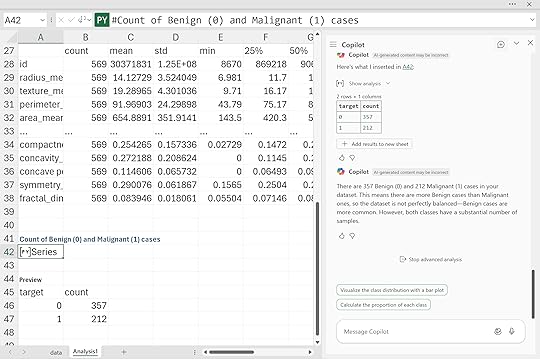The image size is (540, 360).
Task: Select cell A42 containing Series Python object
Action: coord(41,252)
